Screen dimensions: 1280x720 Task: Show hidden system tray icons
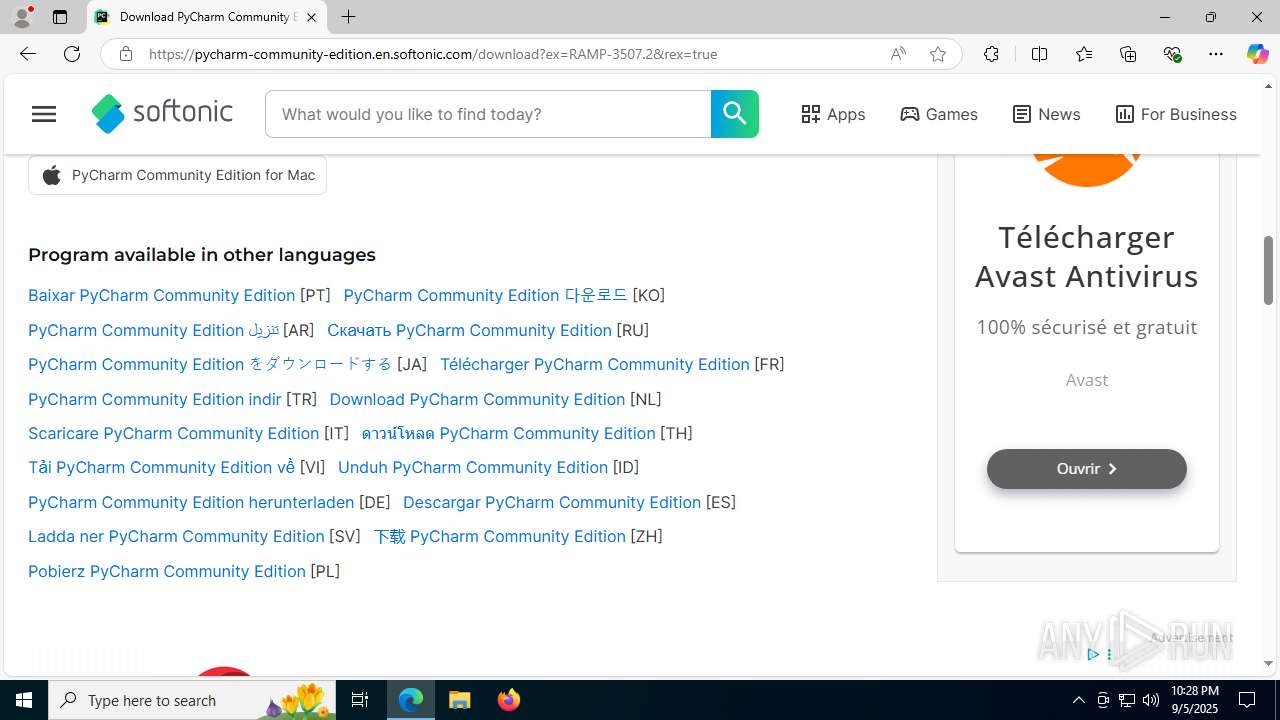pyautogui.click(x=1078, y=700)
